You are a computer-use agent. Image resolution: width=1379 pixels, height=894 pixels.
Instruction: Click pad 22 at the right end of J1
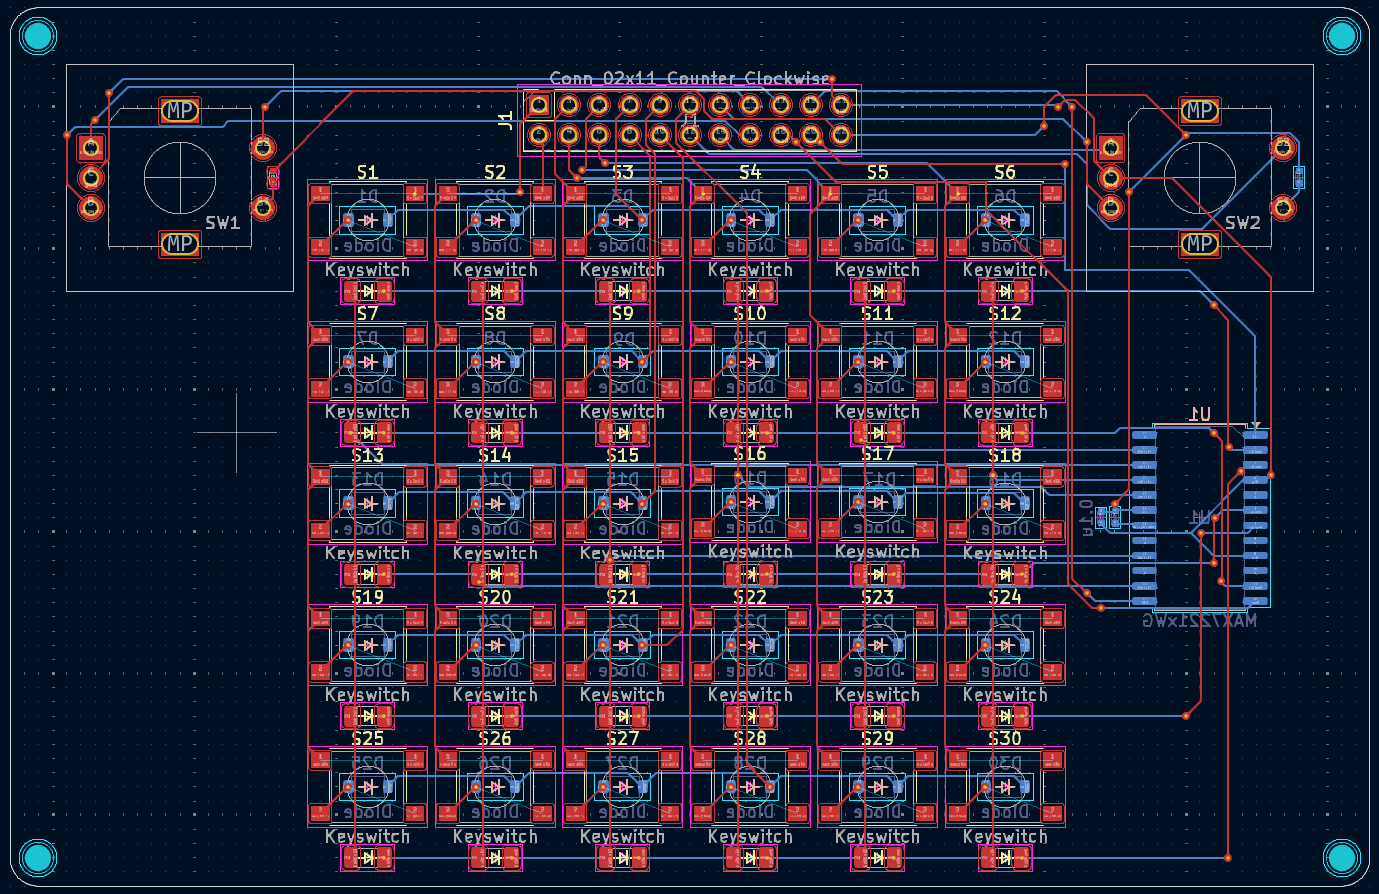(x=843, y=132)
